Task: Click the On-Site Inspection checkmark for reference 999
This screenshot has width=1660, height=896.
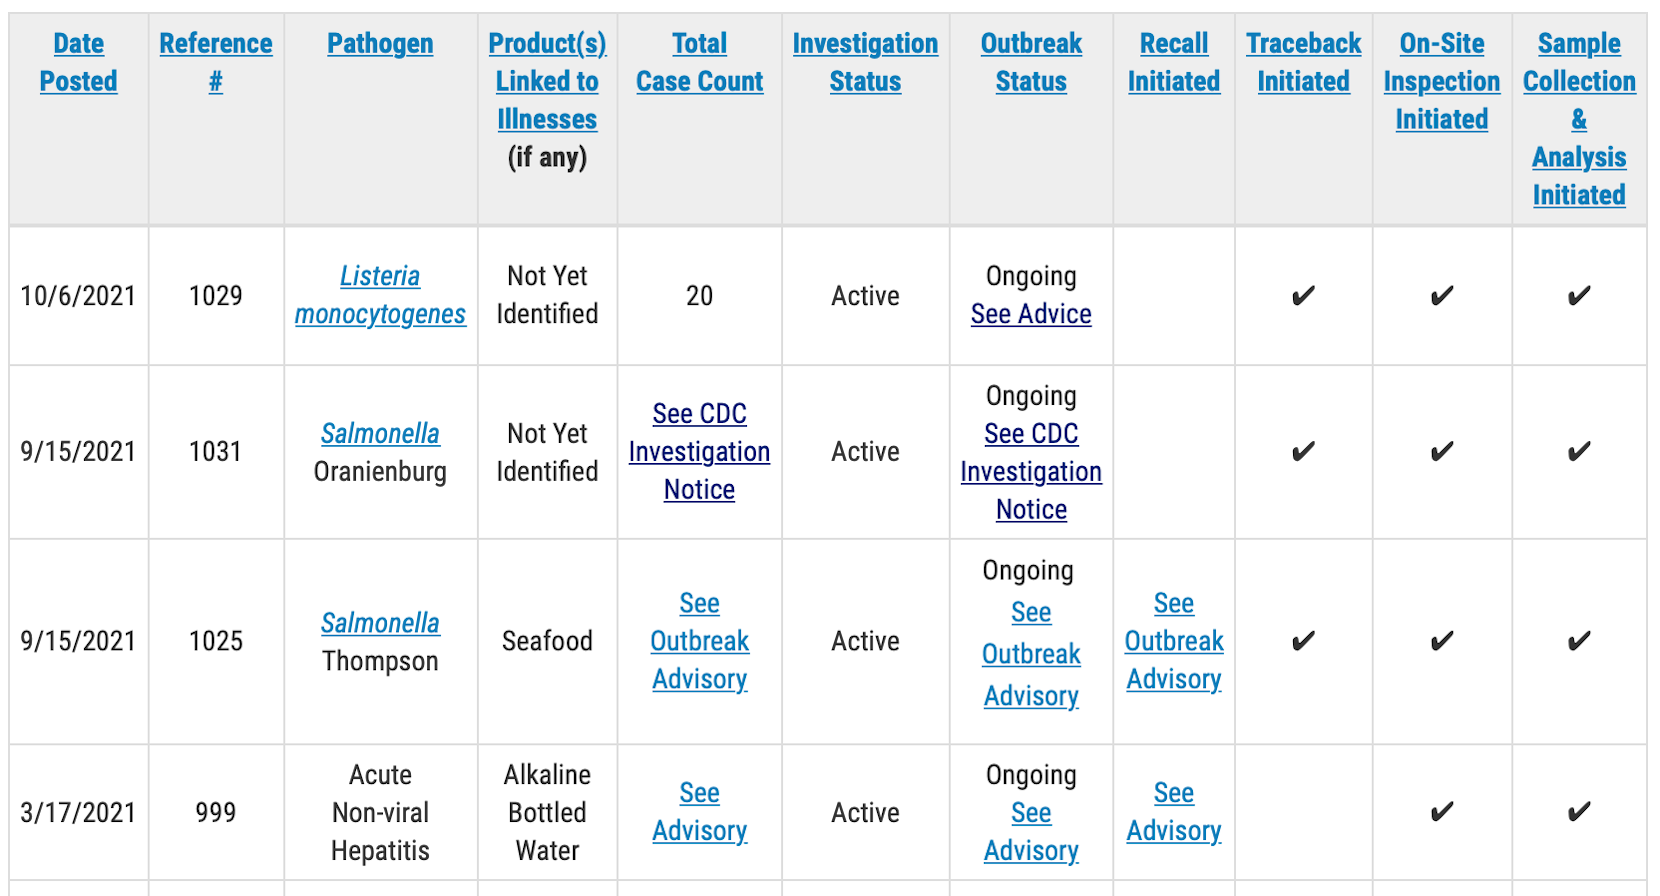Action: click(1441, 812)
